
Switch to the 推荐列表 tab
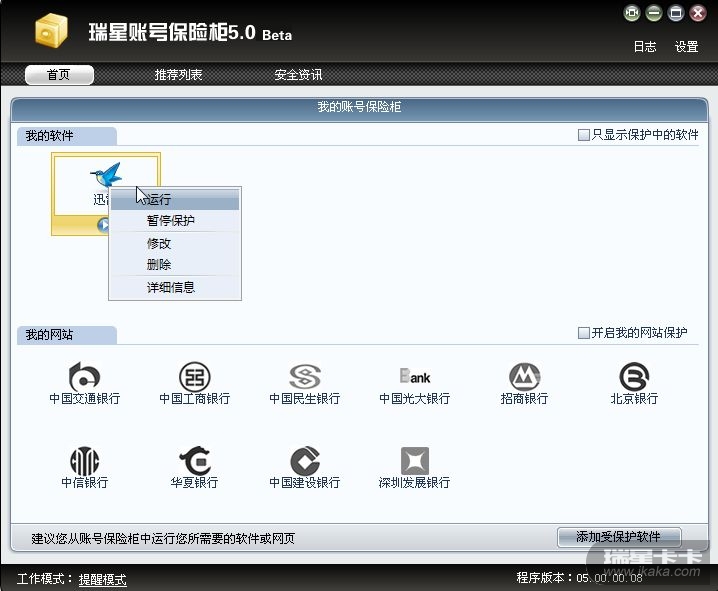tap(178, 75)
